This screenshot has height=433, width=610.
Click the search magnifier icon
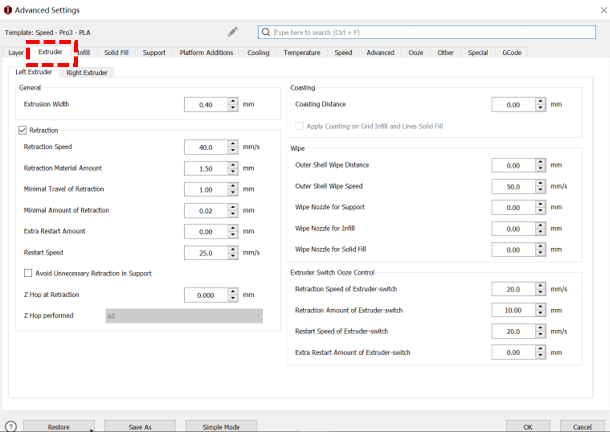[266, 32]
